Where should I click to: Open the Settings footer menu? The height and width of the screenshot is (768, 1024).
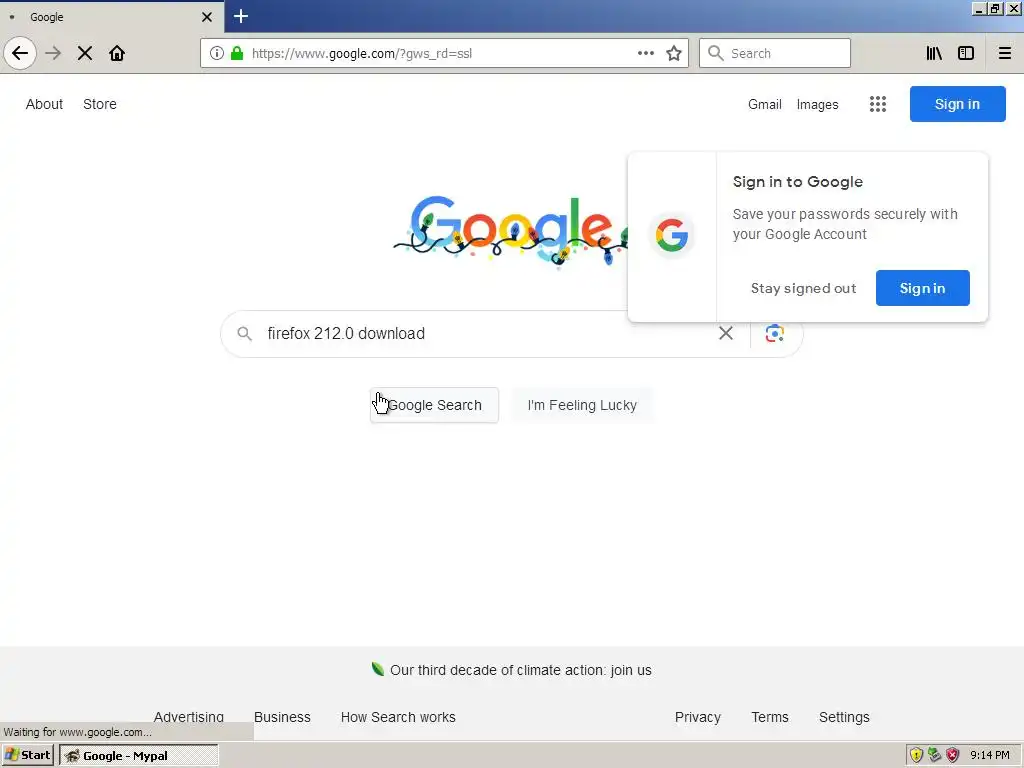pos(844,716)
